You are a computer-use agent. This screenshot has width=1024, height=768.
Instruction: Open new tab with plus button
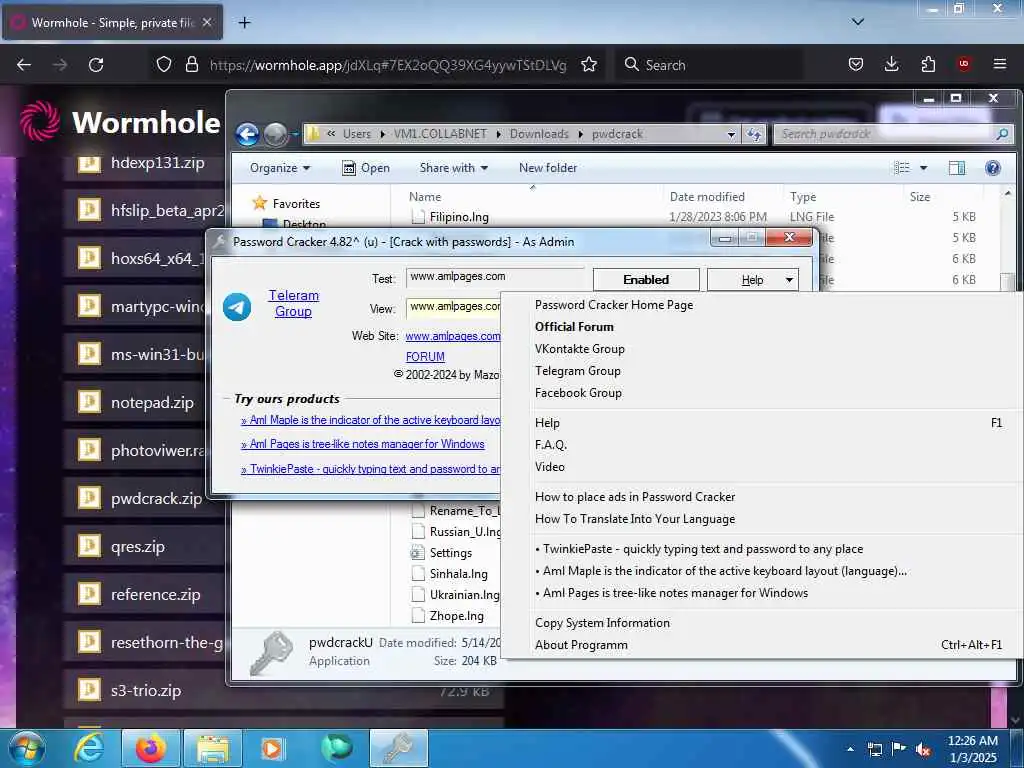pyautogui.click(x=244, y=23)
